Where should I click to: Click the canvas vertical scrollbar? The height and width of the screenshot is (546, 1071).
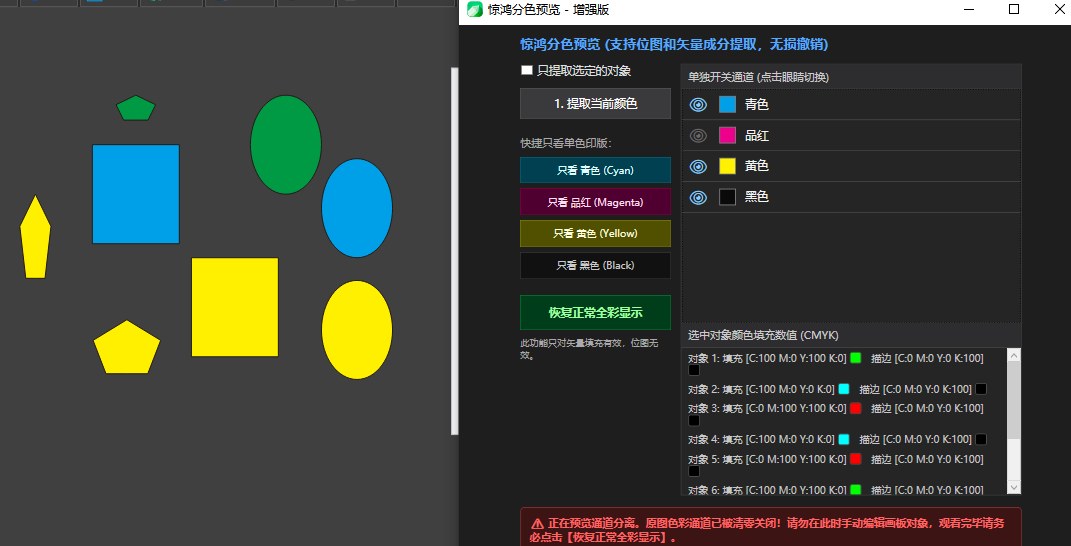tap(455, 251)
